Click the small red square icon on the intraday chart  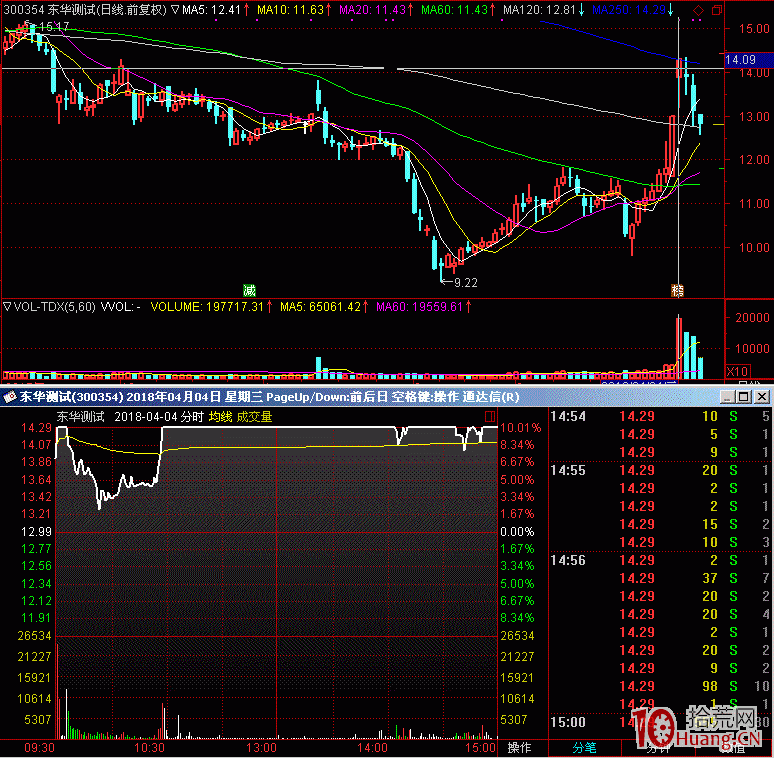coord(490,417)
